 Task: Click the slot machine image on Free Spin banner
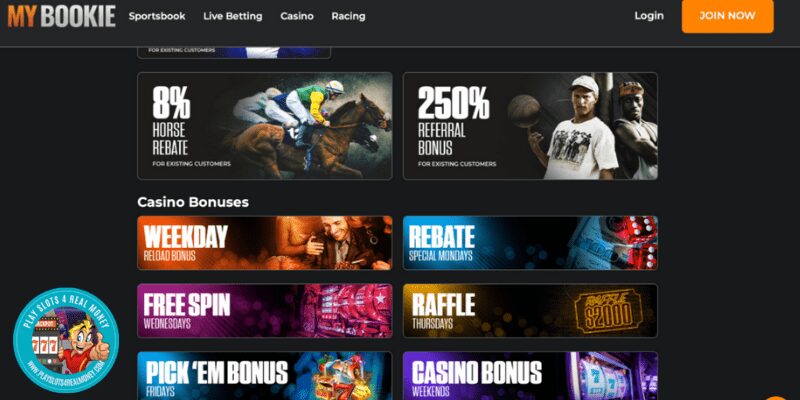(347, 311)
